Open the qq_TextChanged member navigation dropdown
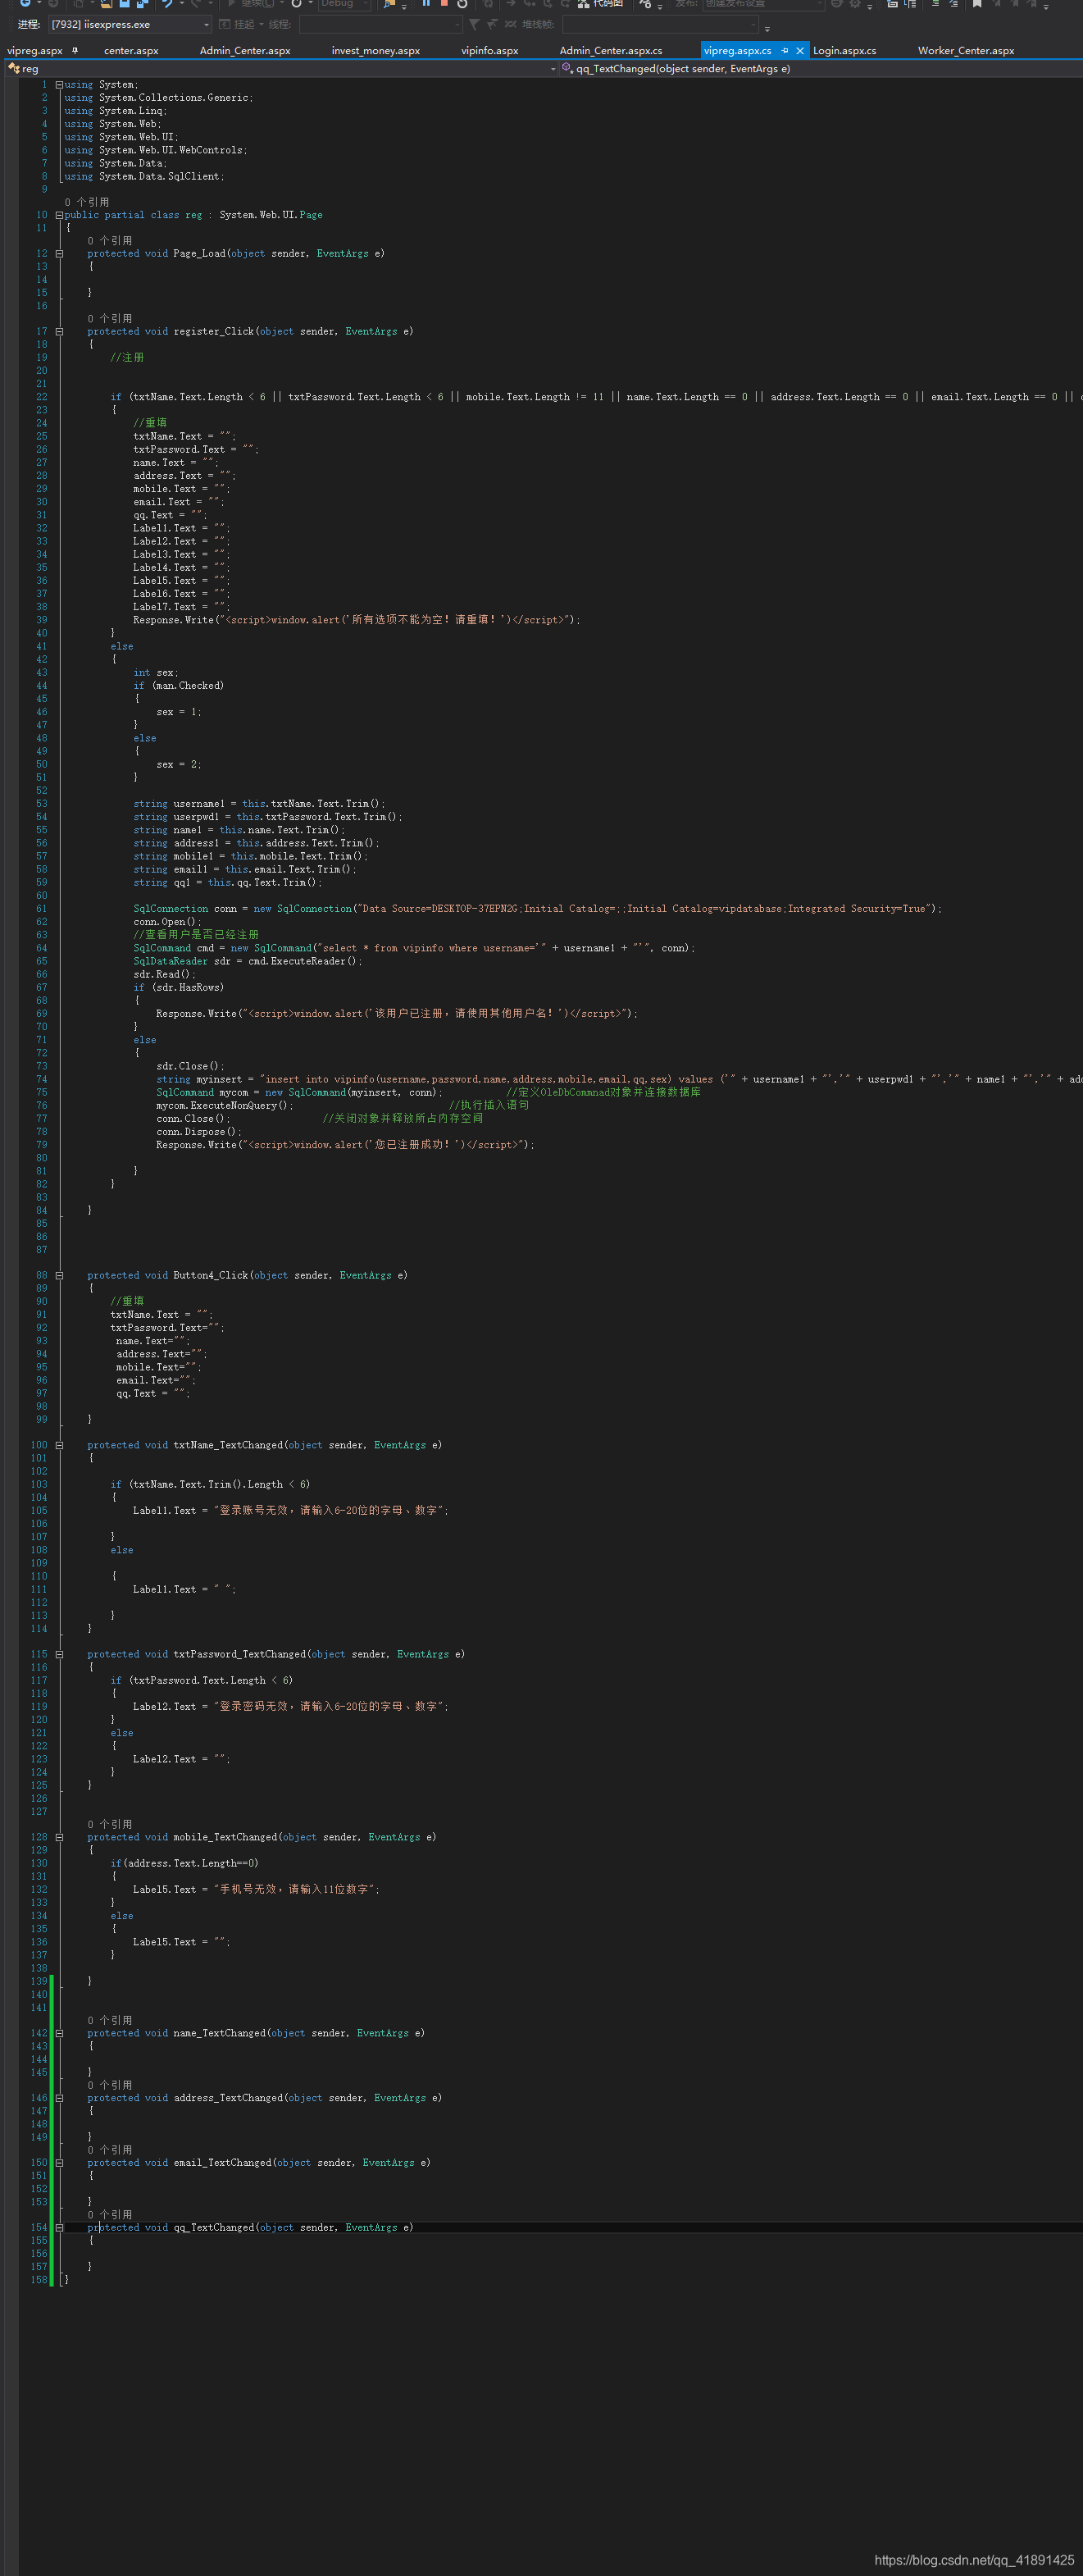1083x2576 pixels. click(x=820, y=69)
